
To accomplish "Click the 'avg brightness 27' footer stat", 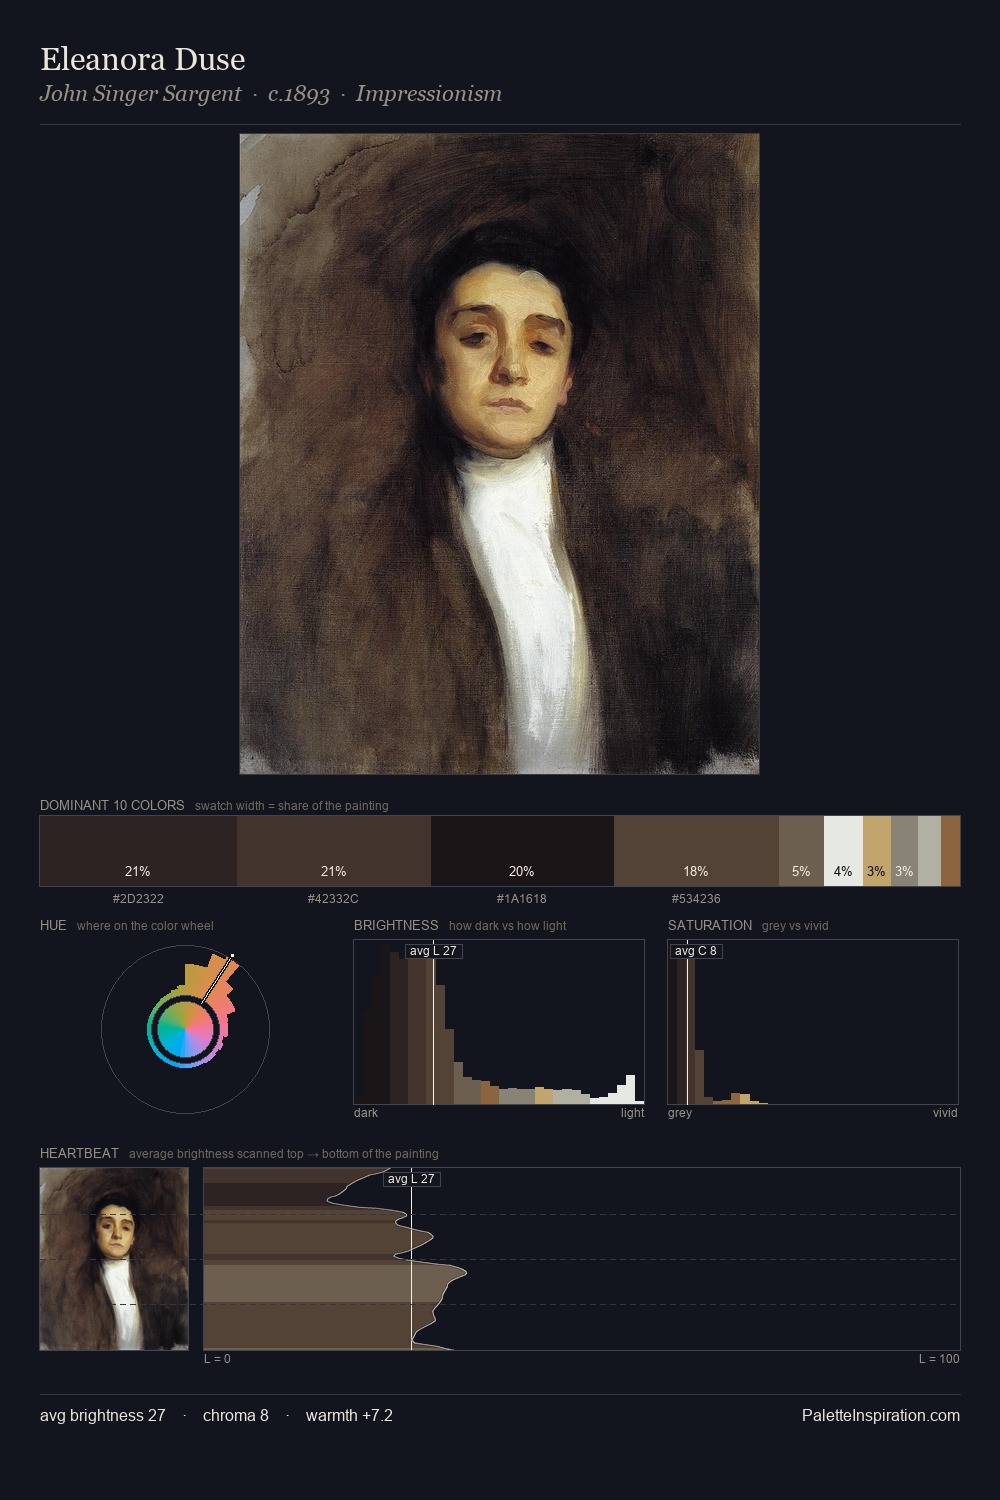I will tap(103, 1415).
